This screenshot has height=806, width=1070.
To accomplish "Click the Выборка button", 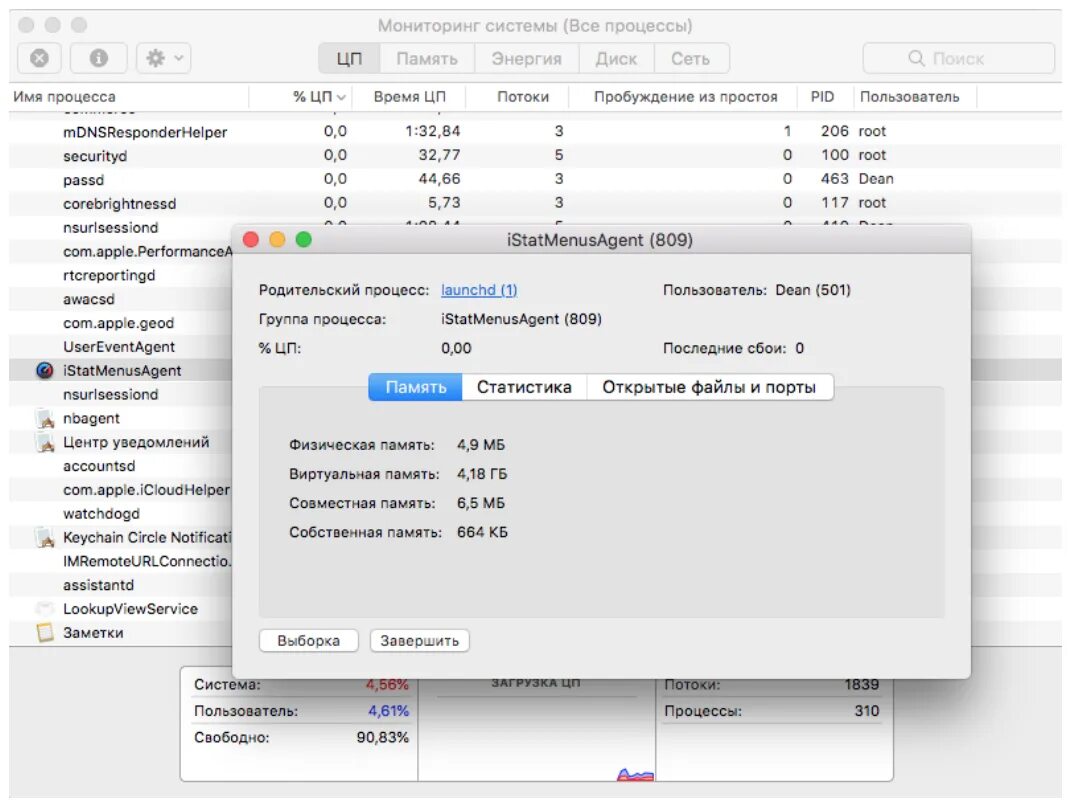I will (308, 641).
